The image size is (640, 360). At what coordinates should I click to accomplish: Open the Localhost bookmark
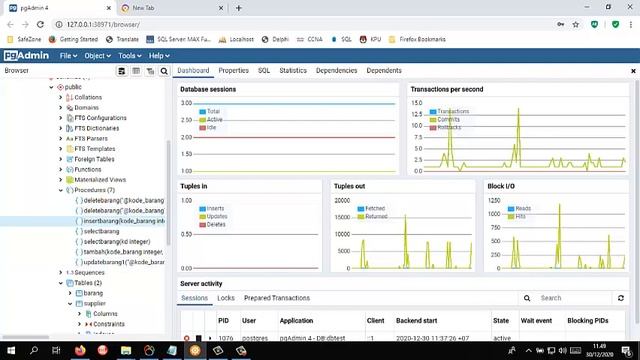click(x=236, y=39)
